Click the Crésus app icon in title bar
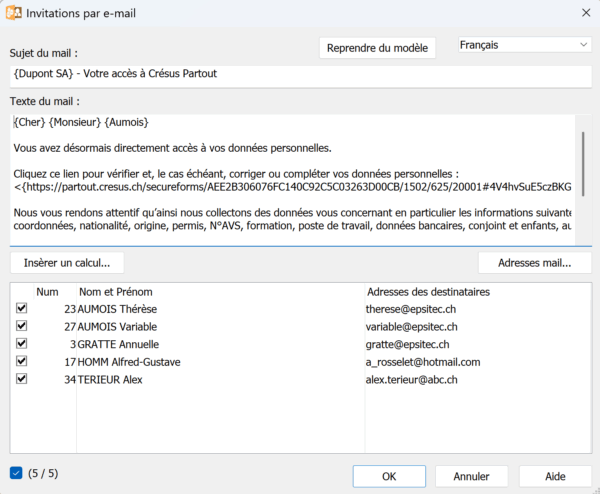 pos(15,13)
